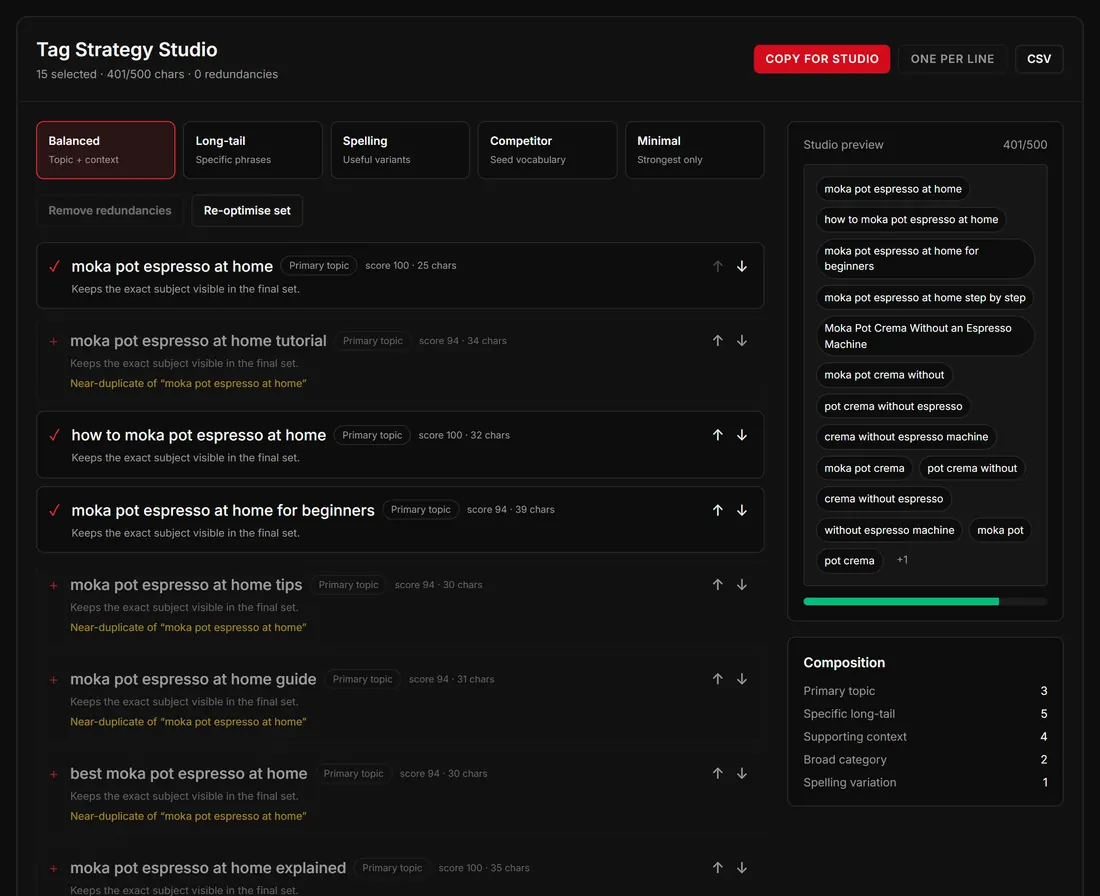Move 'moka pot espresso at home tutorial' down
The width and height of the screenshot is (1100, 896).
(x=742, y=341)
